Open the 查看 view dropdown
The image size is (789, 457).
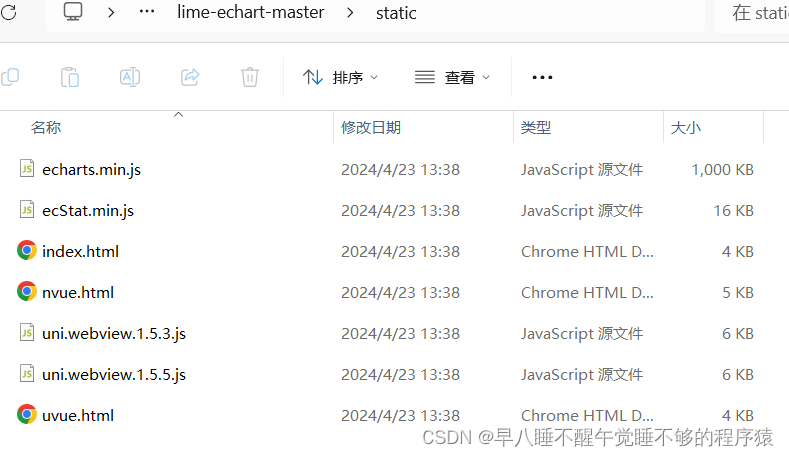click(x=453, y=77)
